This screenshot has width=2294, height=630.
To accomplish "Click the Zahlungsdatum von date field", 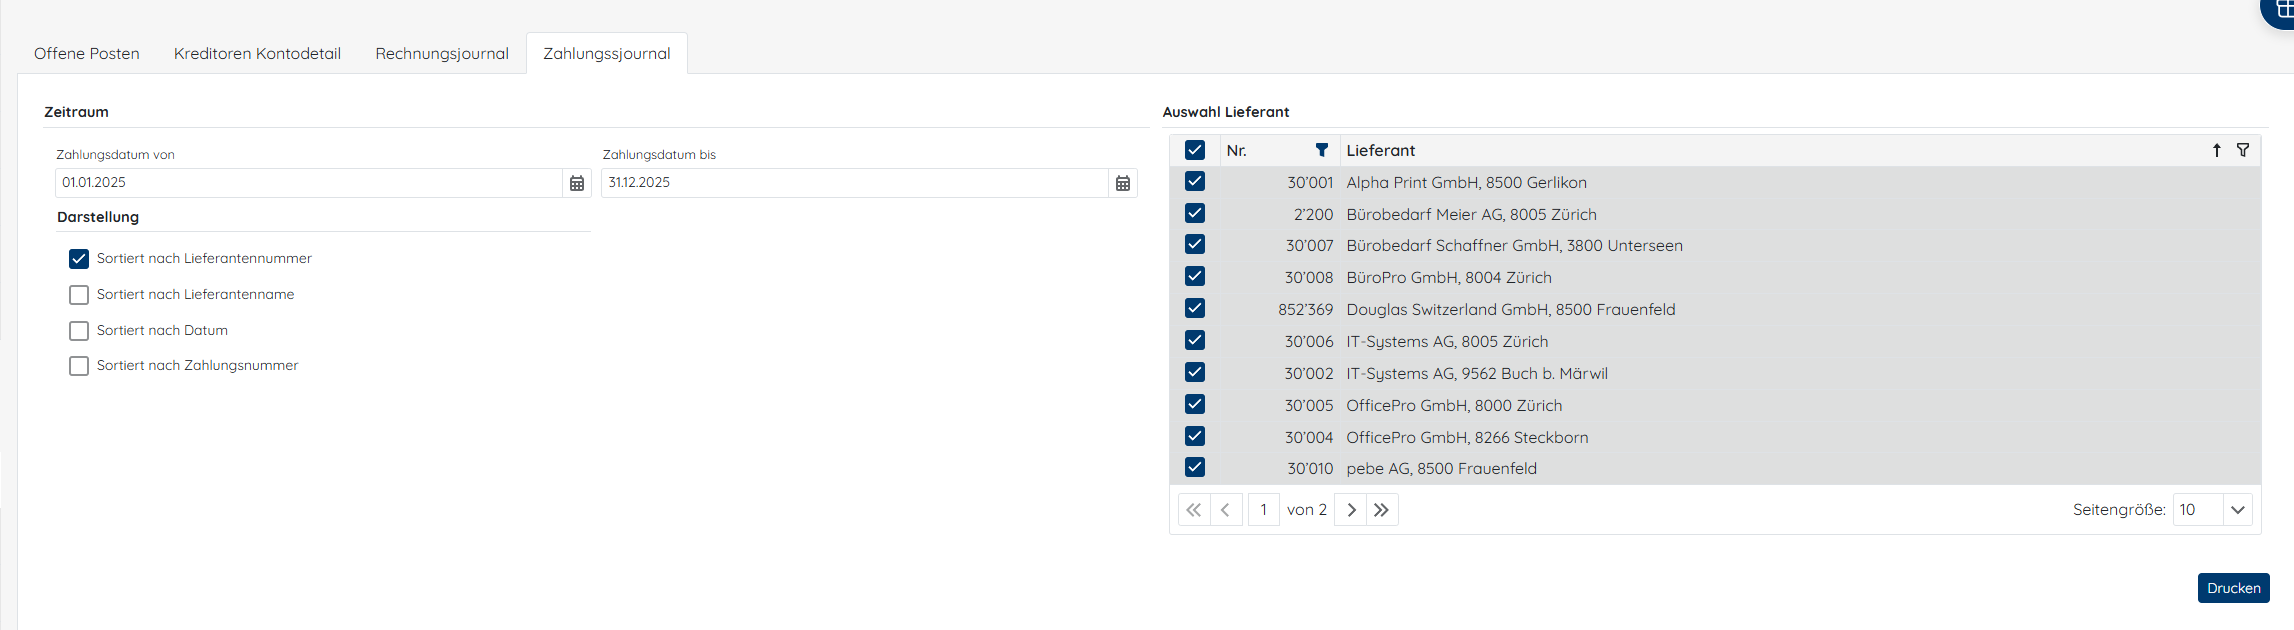I will pos(308,183).
